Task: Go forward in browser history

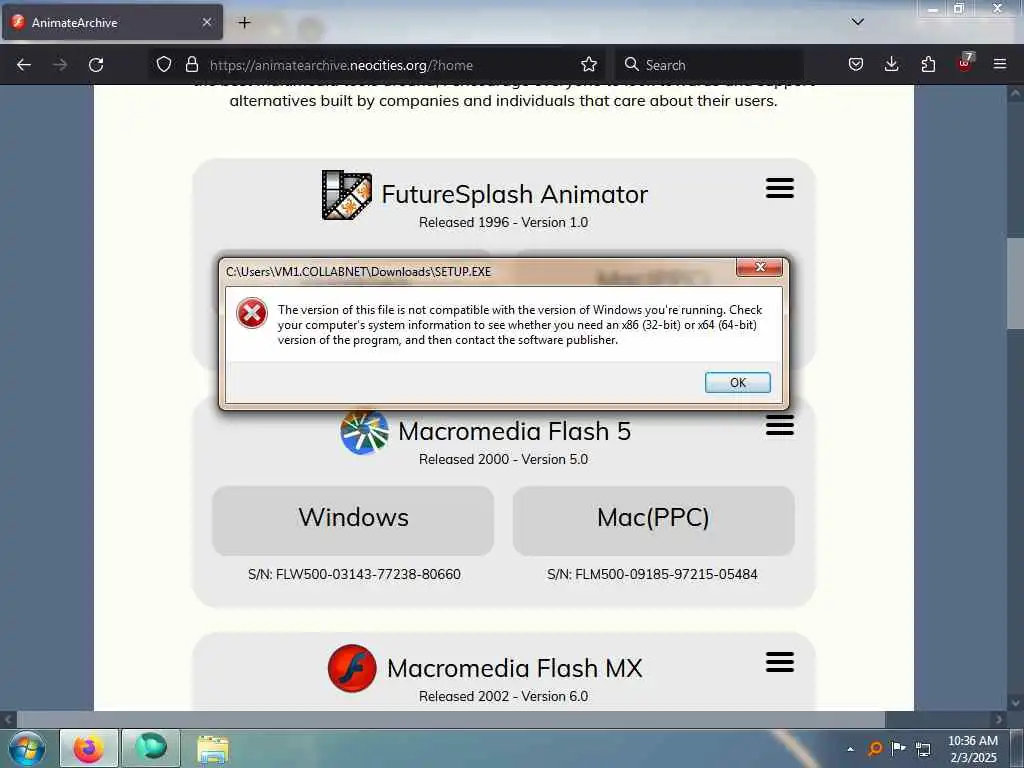Action: [59, 65]
